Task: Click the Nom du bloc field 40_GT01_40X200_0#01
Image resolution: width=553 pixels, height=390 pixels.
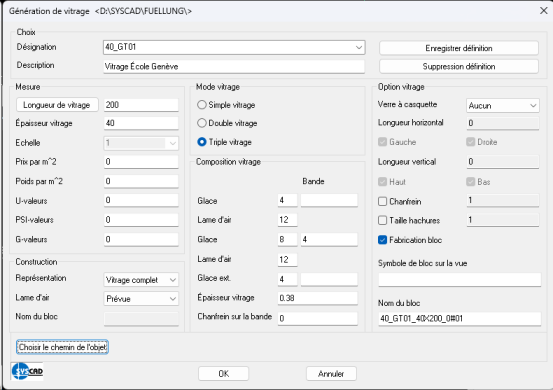Action: [x=460, y=319]
